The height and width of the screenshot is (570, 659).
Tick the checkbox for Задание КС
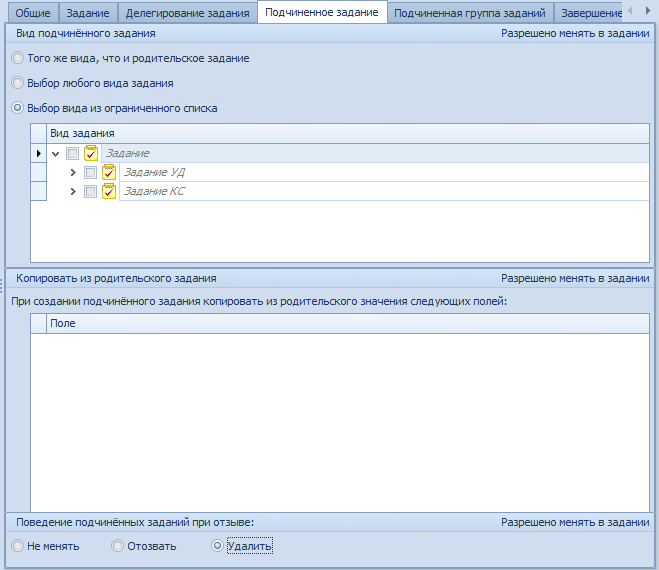(90, 191)
